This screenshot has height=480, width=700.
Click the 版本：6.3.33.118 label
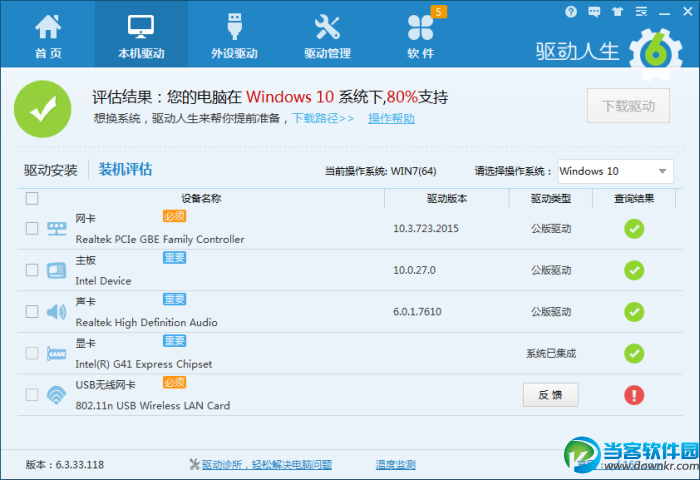pyautogui.click(x=65, y=465)
